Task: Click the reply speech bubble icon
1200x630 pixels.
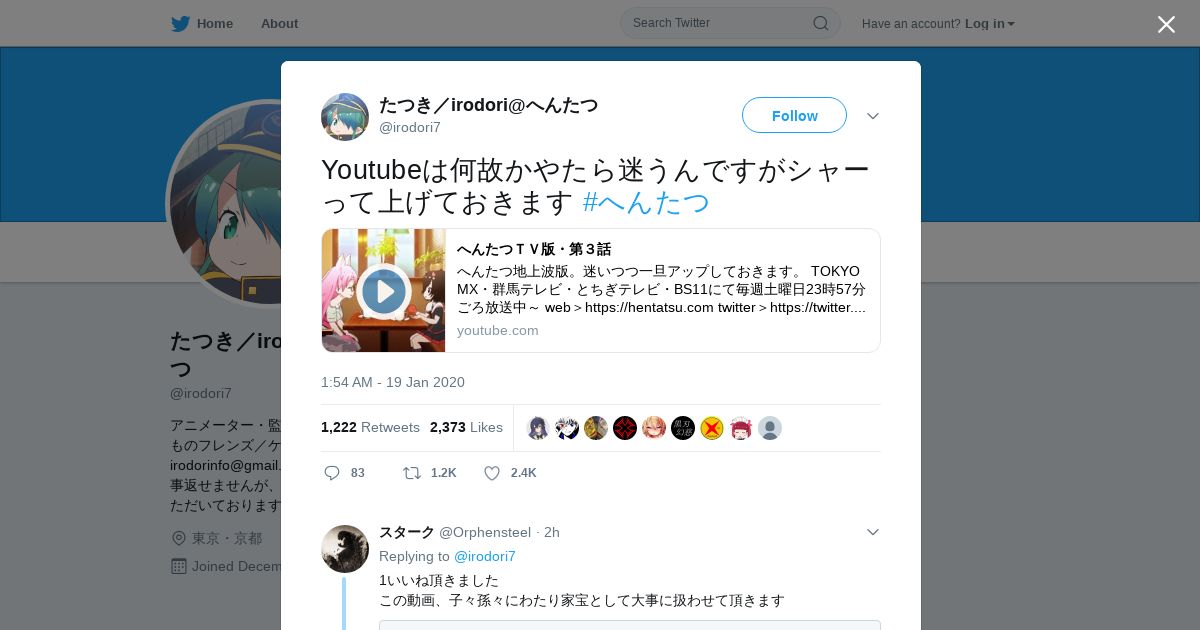Action: pyautogui.click(x=332, y=473)
